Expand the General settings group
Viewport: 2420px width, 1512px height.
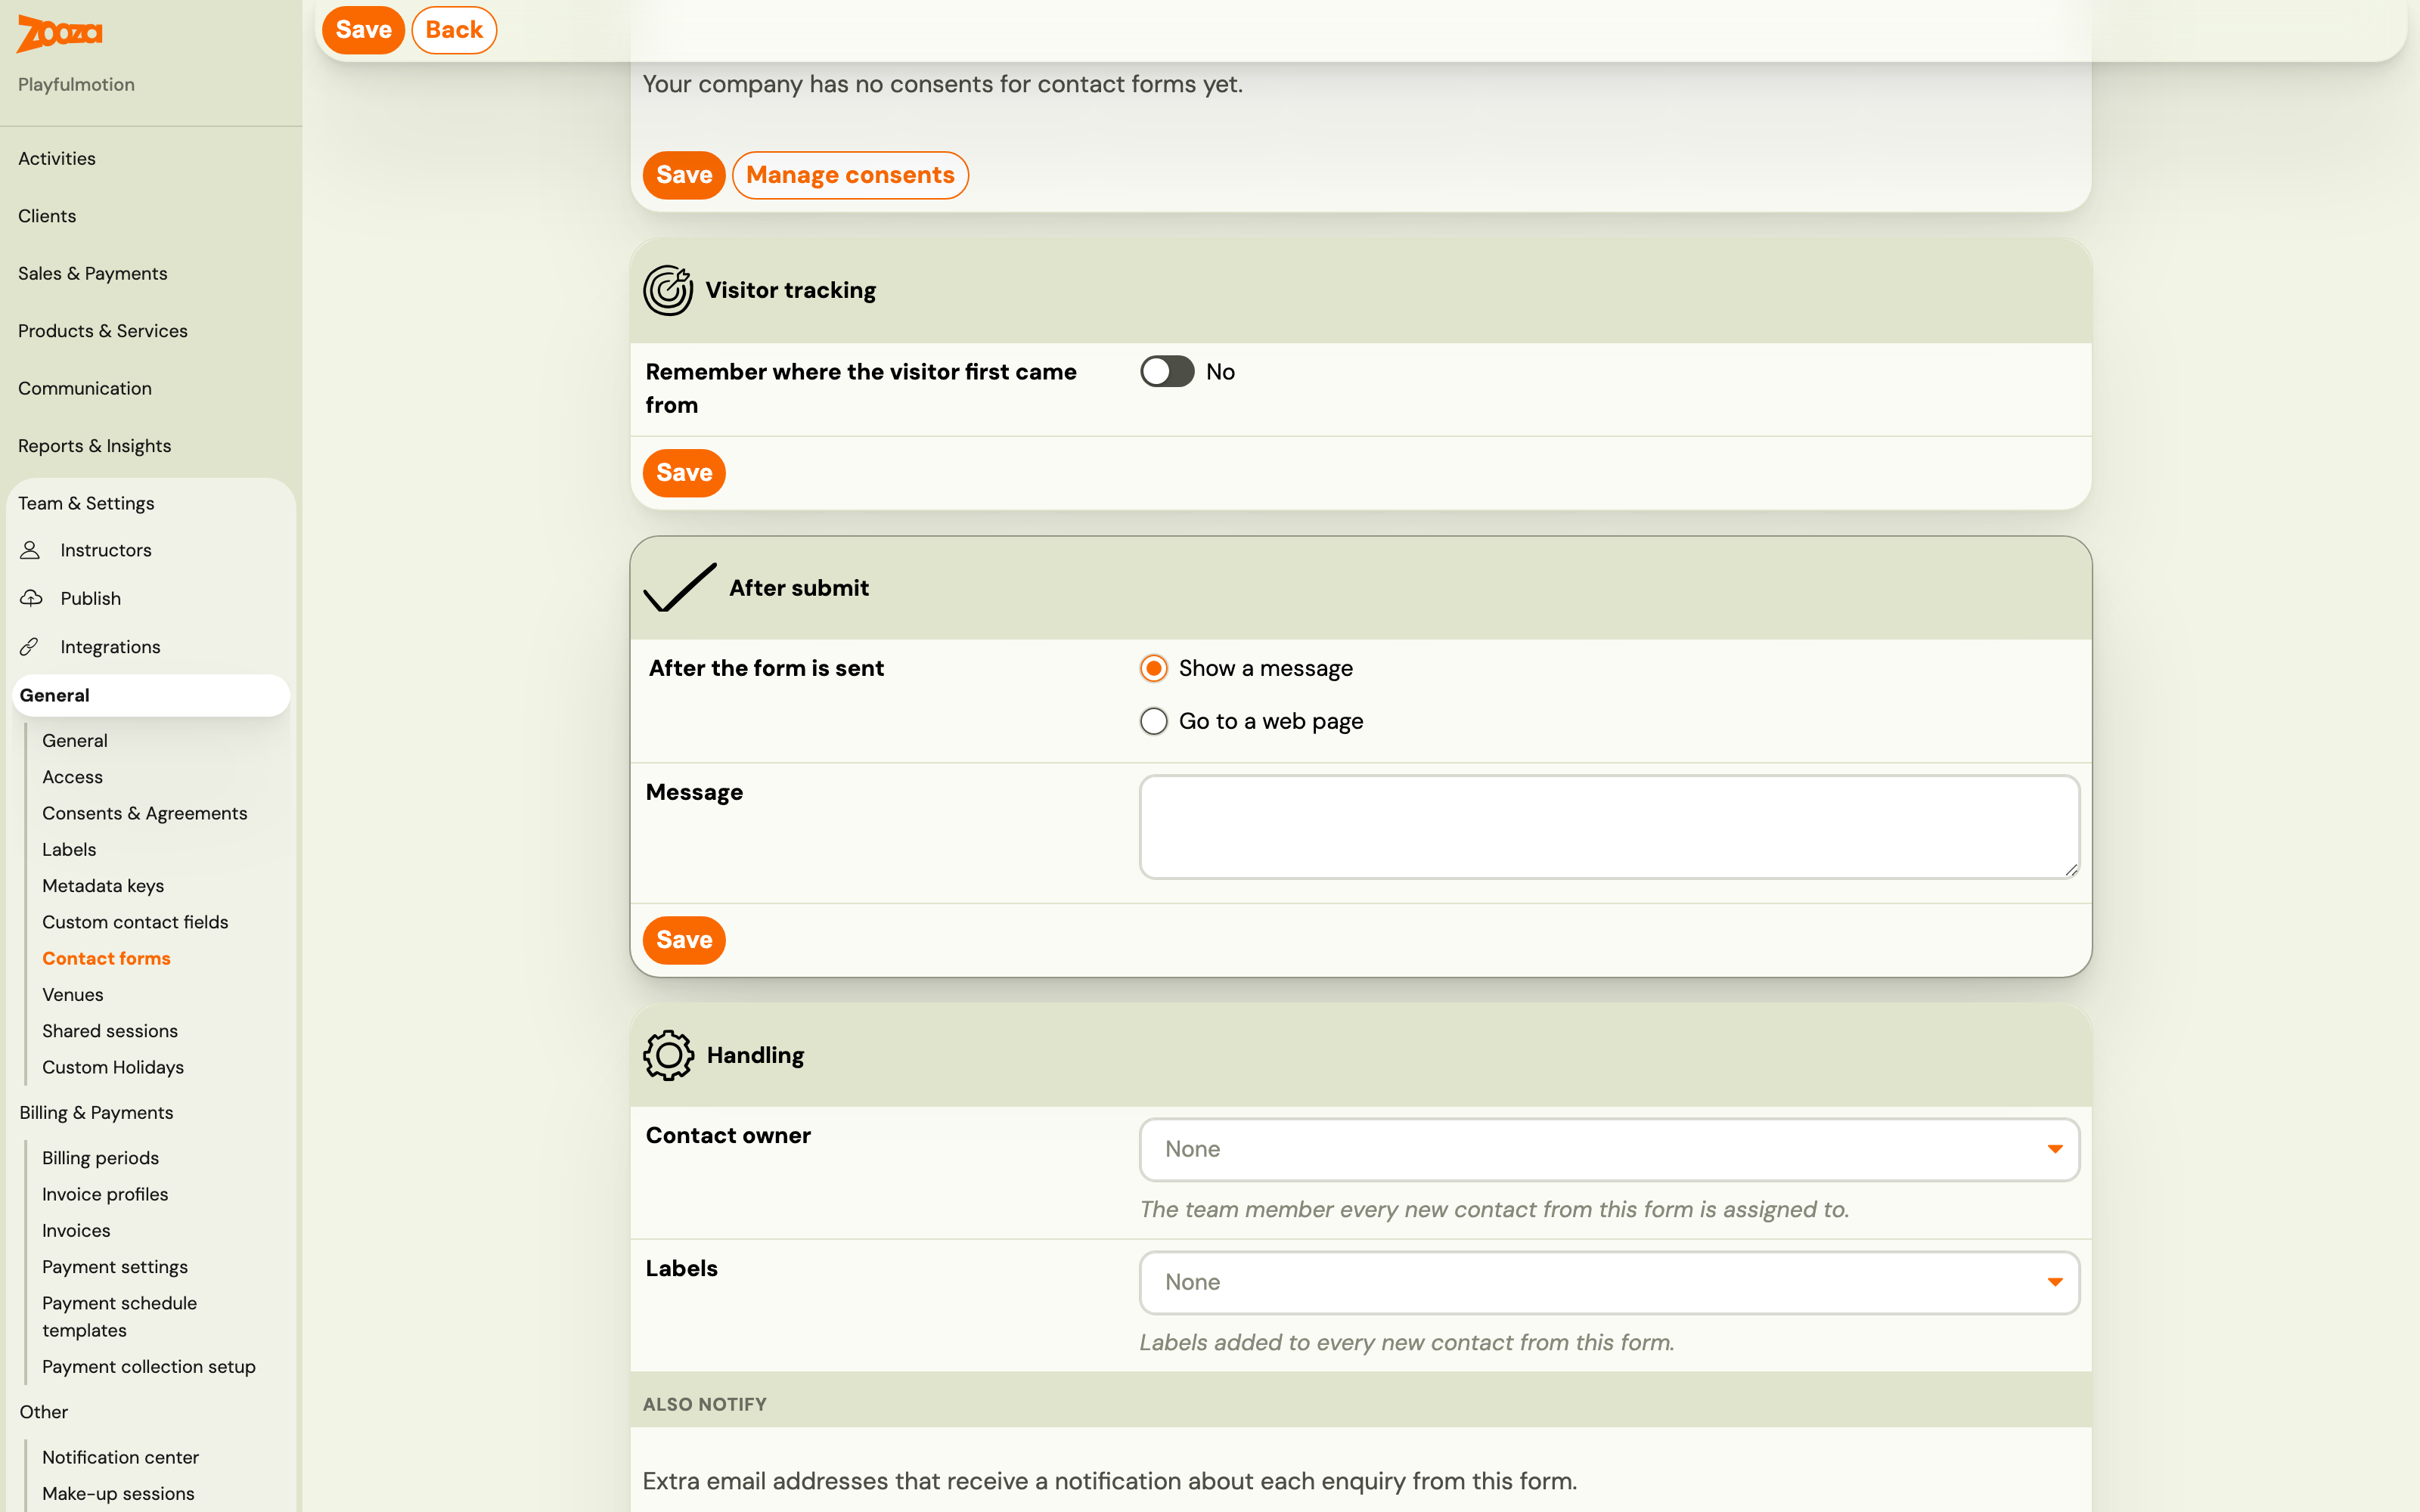(x=151, y=695)
